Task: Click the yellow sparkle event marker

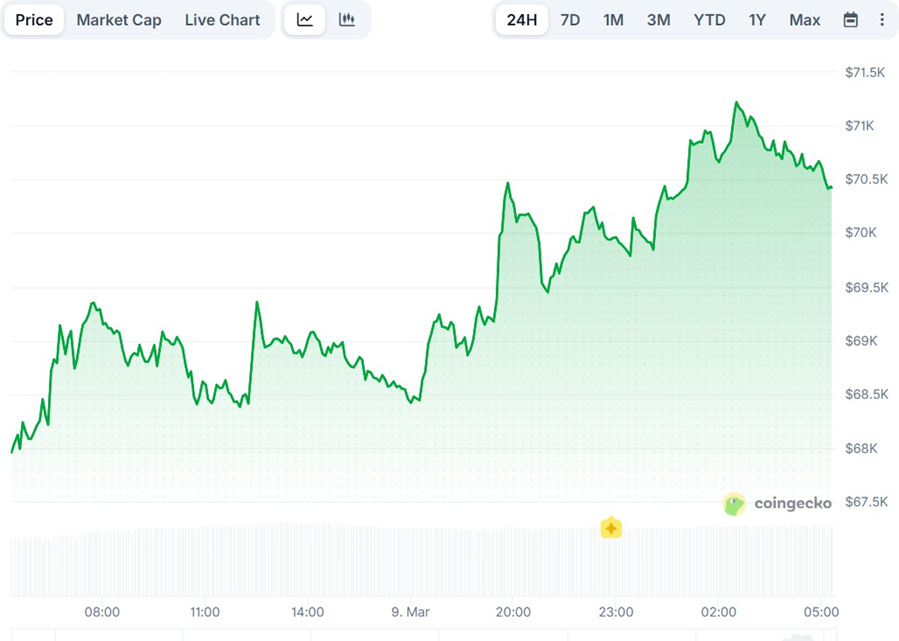Action: (x=611, y=528)
